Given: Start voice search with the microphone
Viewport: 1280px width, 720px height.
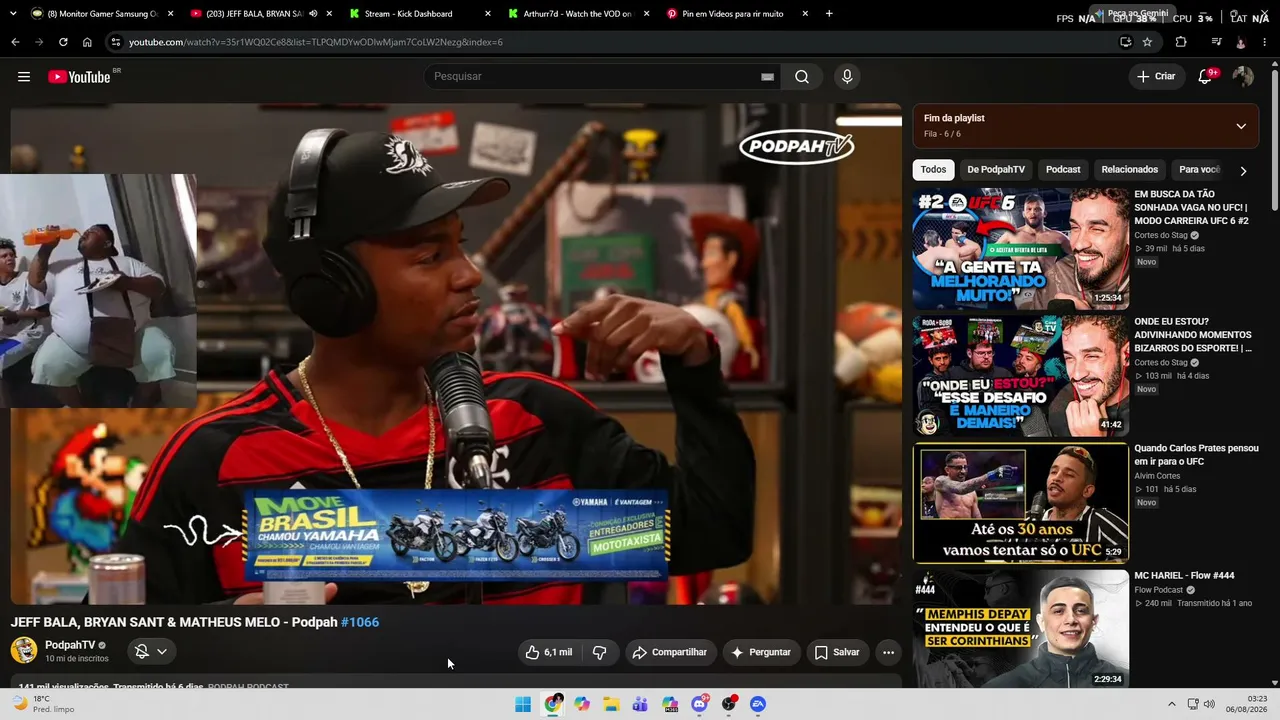Looking at the screenshot, I should (x=847, y=77).
